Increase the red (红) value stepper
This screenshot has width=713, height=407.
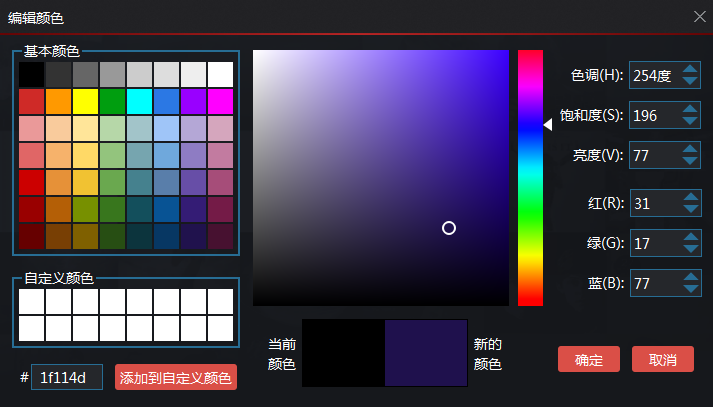click(689, 197)
